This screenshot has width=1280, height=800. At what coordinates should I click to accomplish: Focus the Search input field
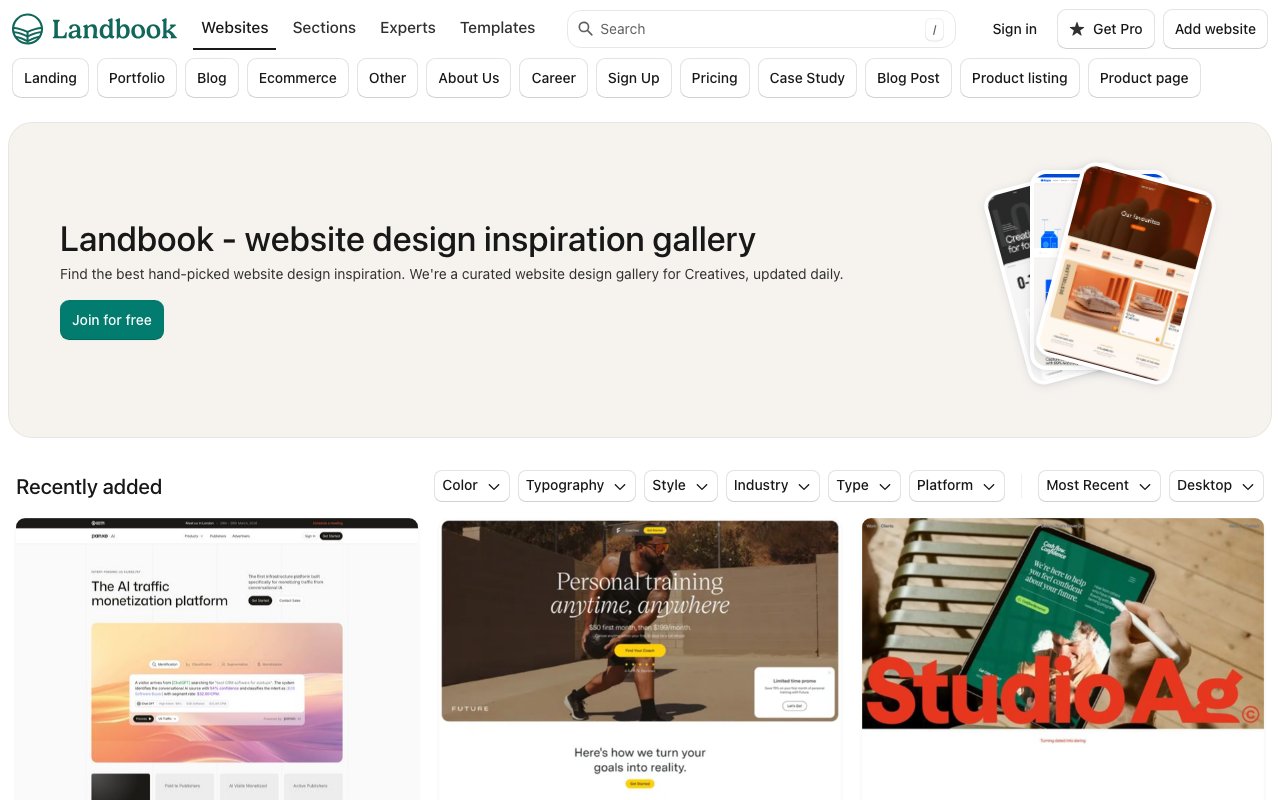[761, 29]
